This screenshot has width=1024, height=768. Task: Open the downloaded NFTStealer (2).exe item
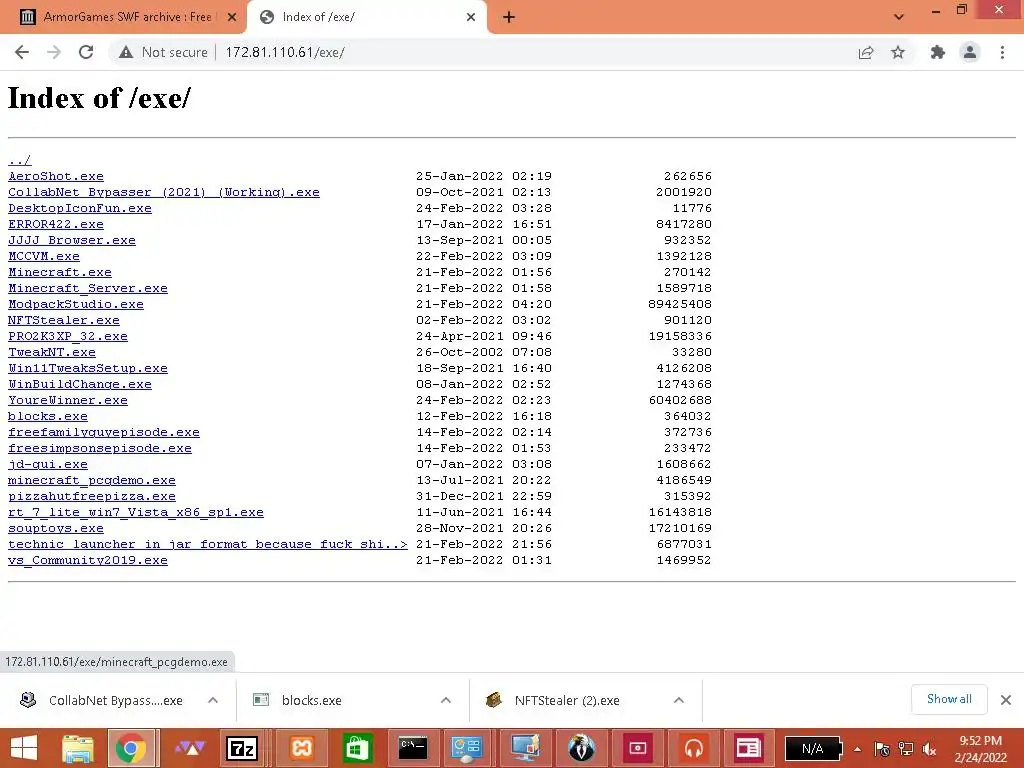(555, 700)
